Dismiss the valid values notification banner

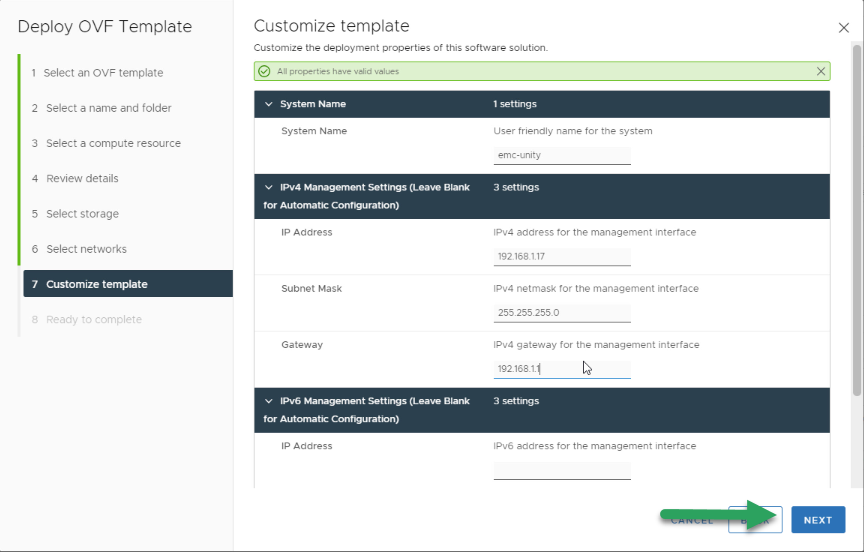coord(820,71)
